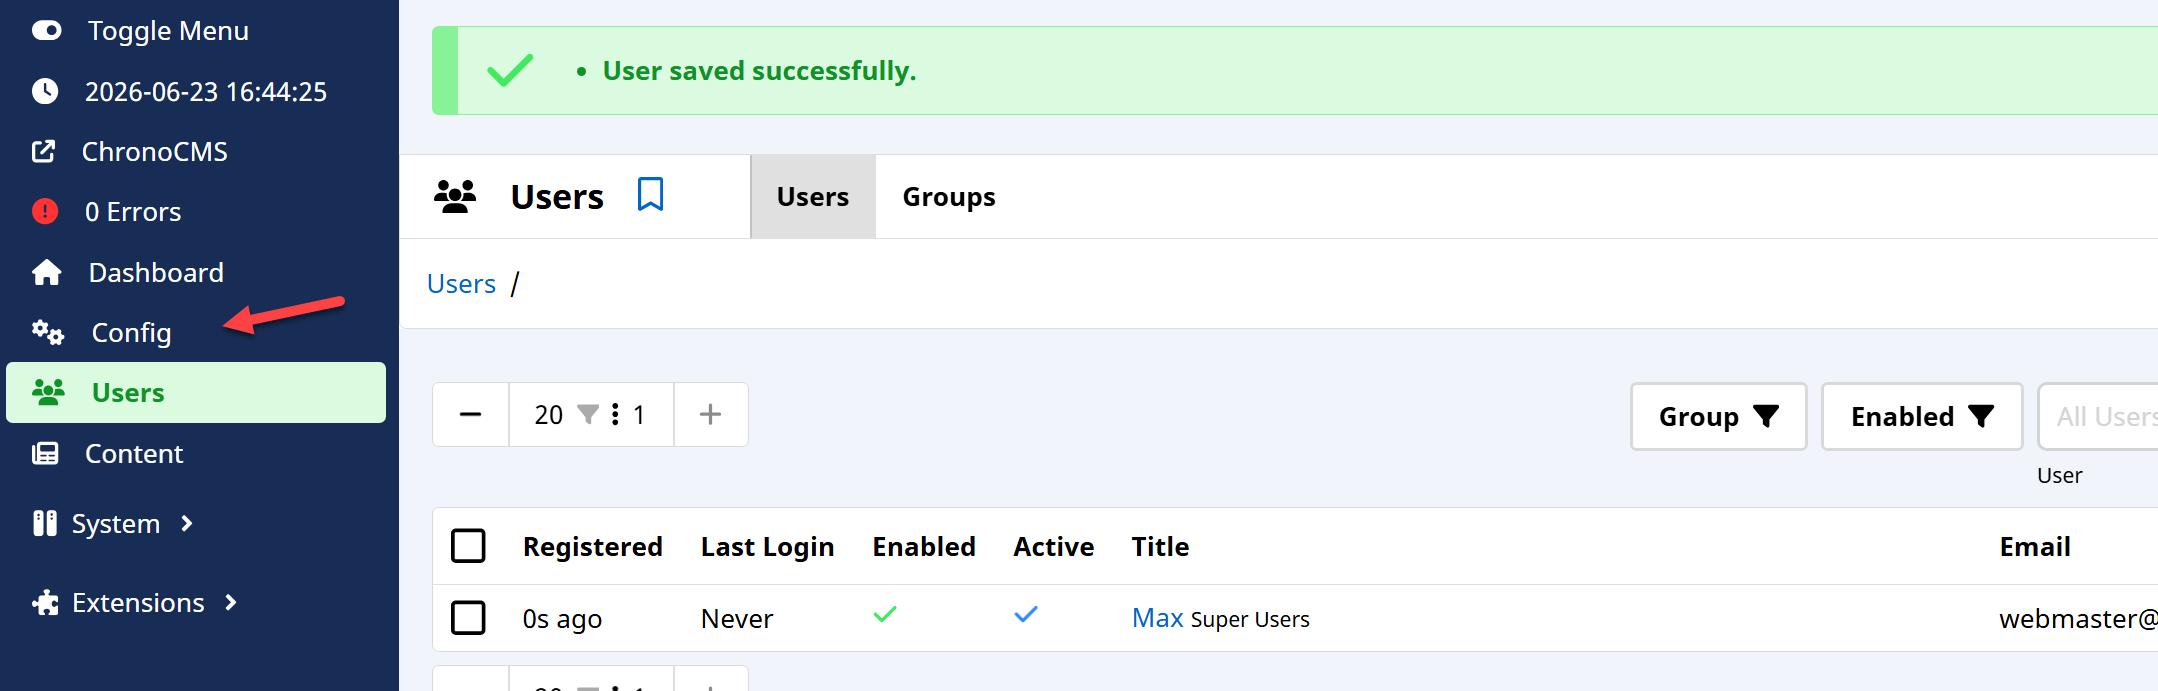This screenshot has width=2158, height=691.
Task: Switch to the Groups tab
Action: click(x=949, y=196)
